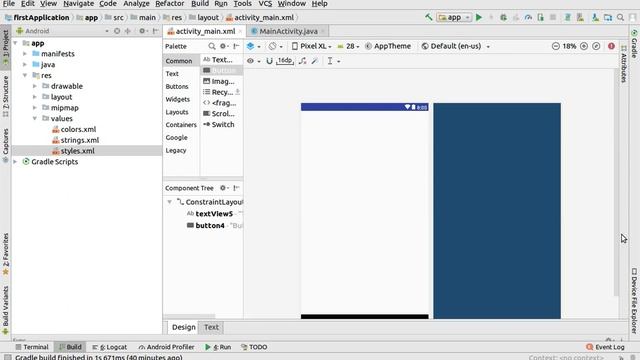The width and height of the screenshot is (640, 360).
Task: Open the Android Profiler gauge icon in toolbar
Action: [529, 18]
